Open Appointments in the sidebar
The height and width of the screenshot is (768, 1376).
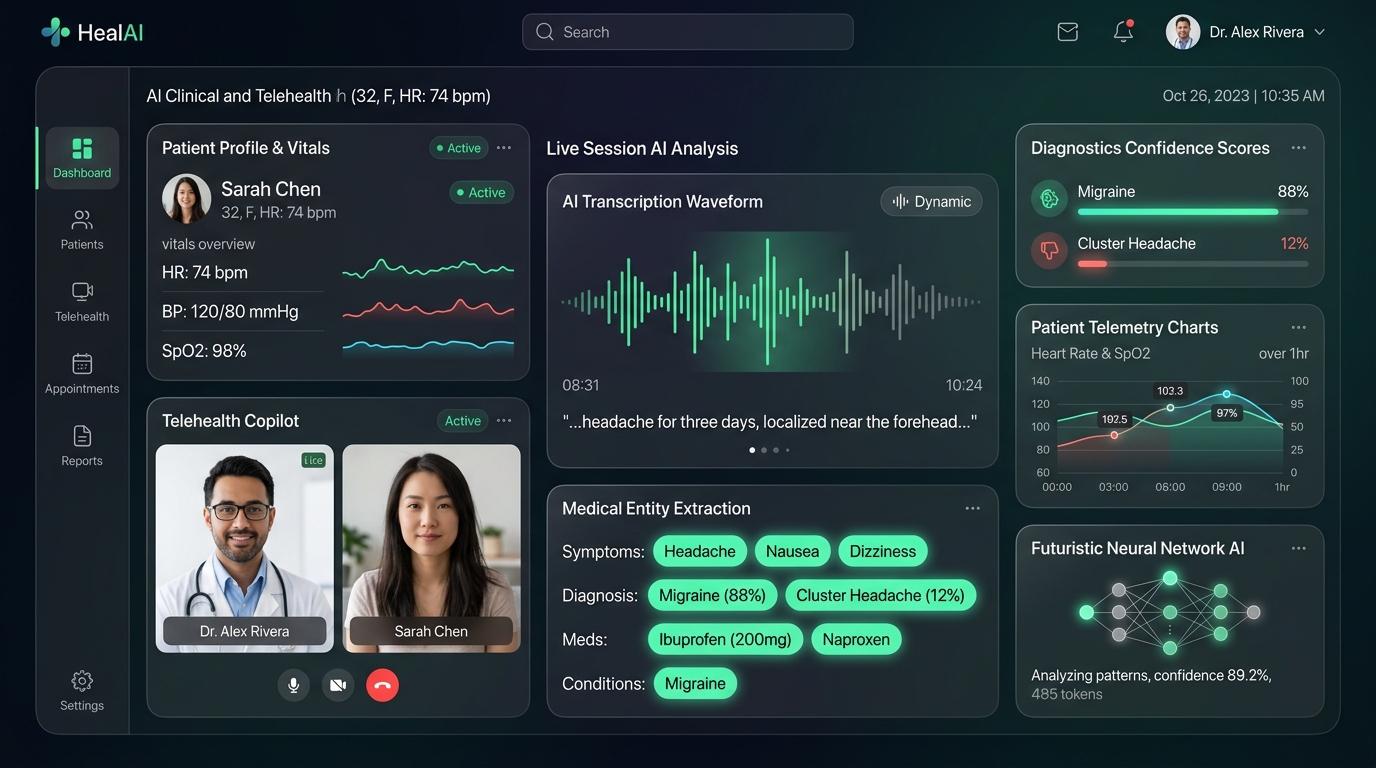click(x=82, y=374)
